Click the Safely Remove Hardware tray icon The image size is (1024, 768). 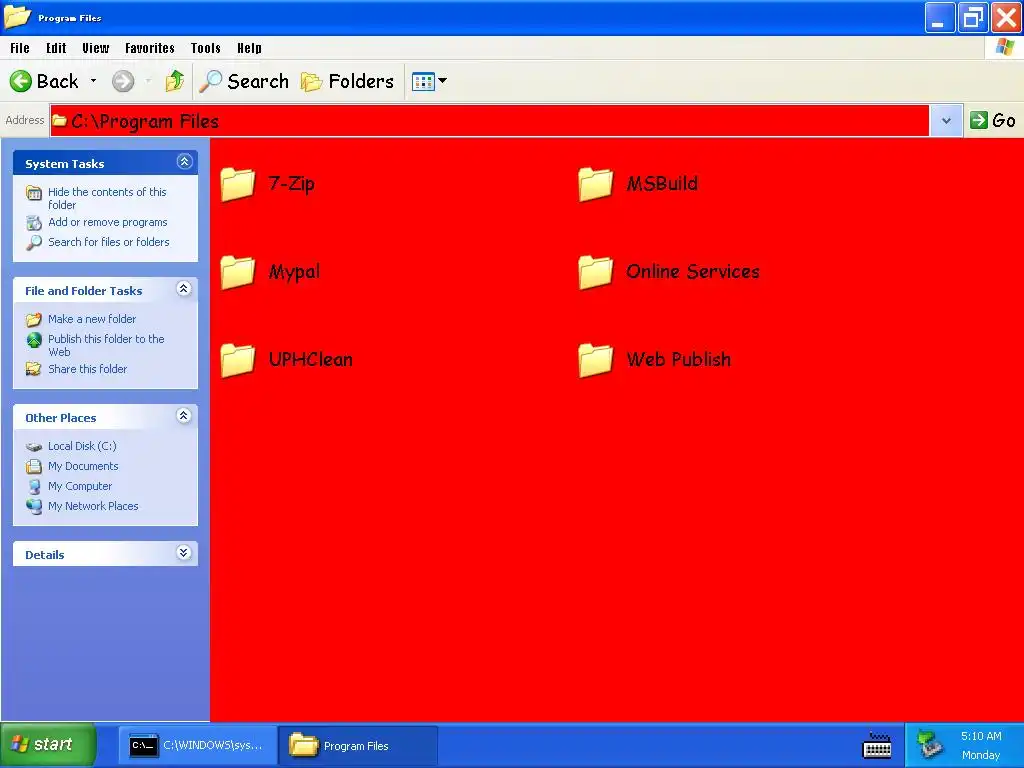(929, 744)
